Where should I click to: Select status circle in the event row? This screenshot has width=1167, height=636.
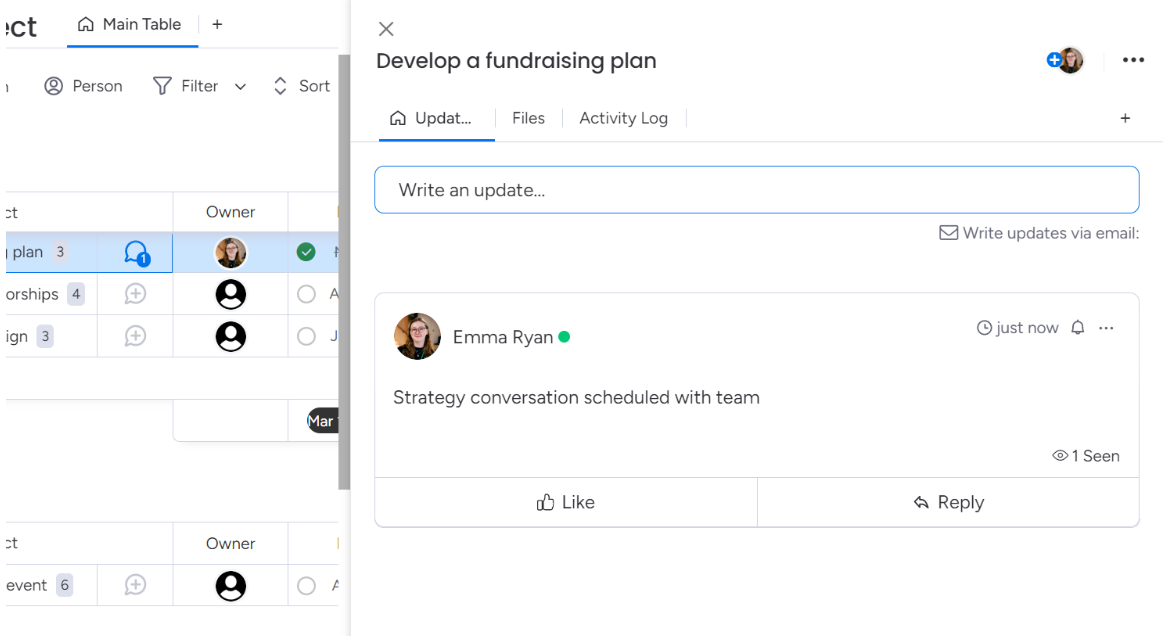click(x=306, y=586)
